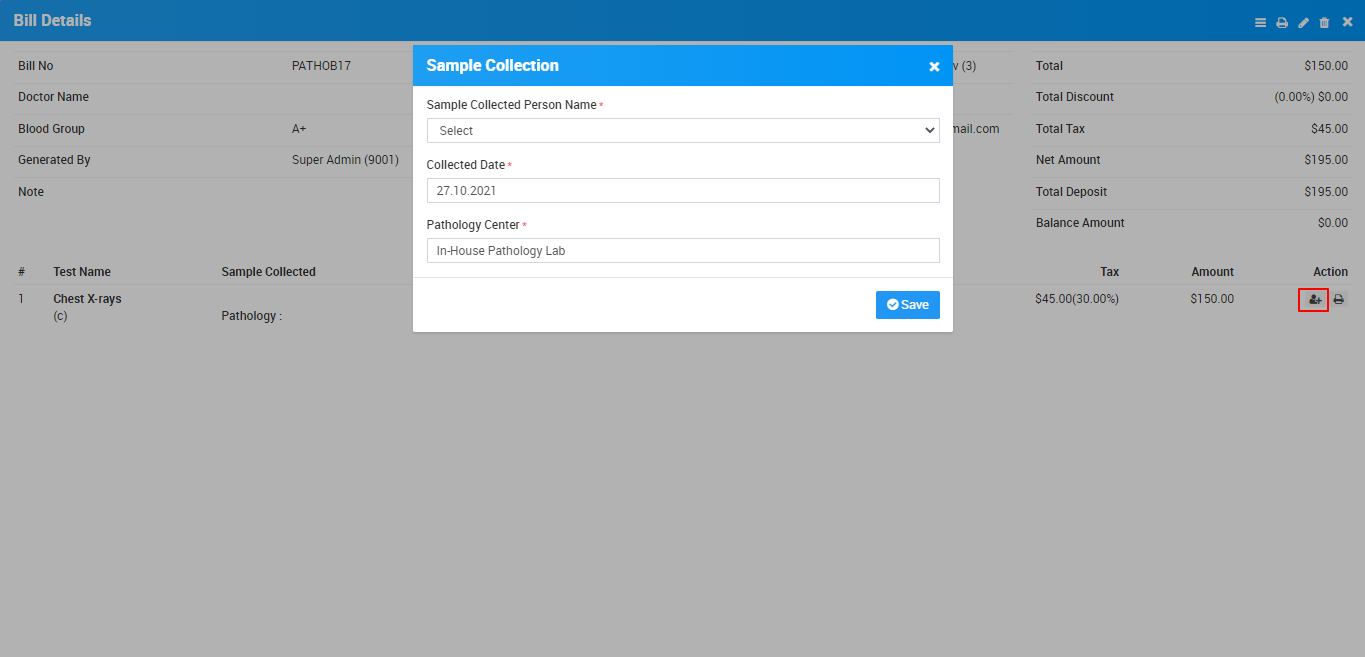Click the Test Name column header
This screenshot has width=1365, height=657.
click(x=82, y=272)
